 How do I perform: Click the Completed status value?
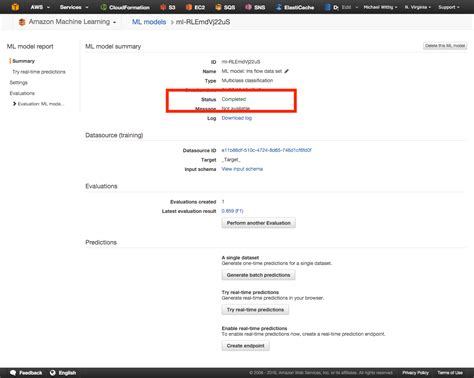tap(234, 99)
